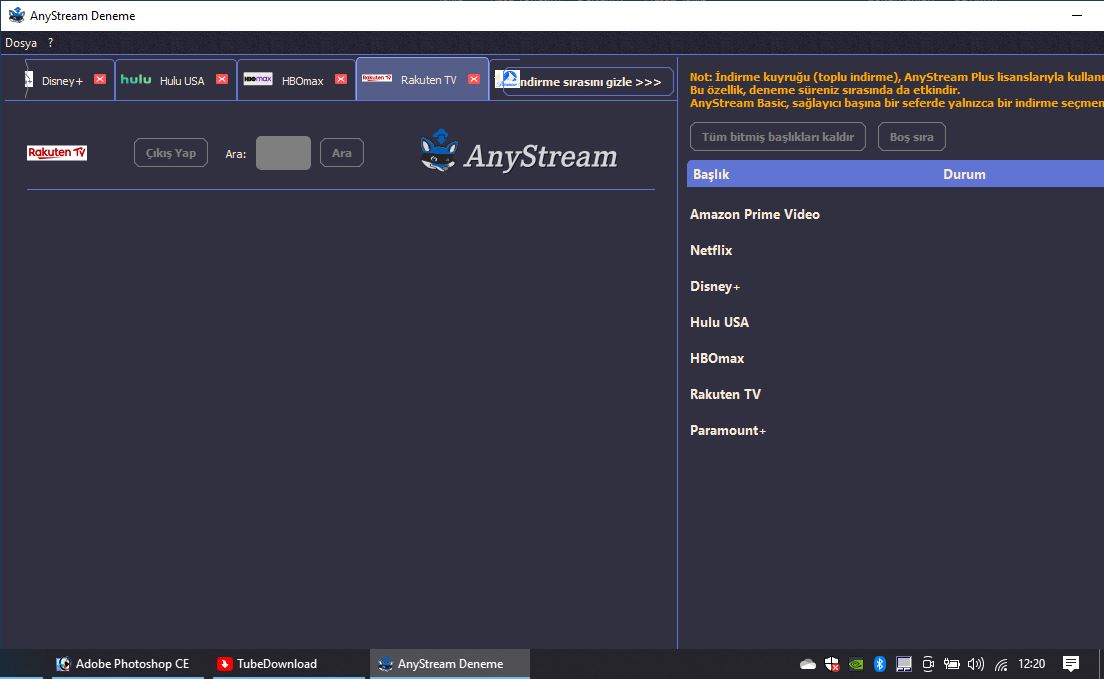Close the Hulu USA tab
1104x679 pixels.
[x=222, y=79]
